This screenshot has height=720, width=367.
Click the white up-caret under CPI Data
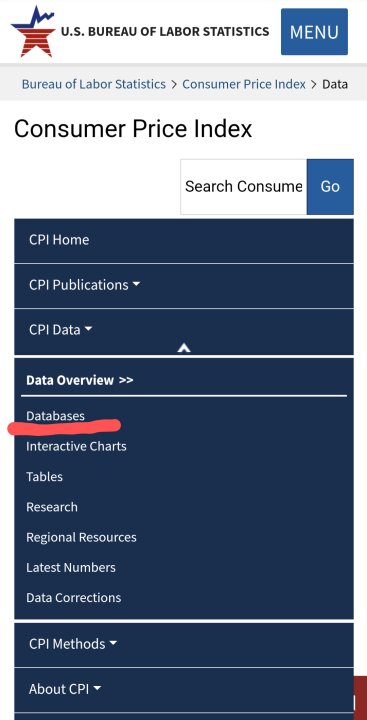(x=184, y=348)
